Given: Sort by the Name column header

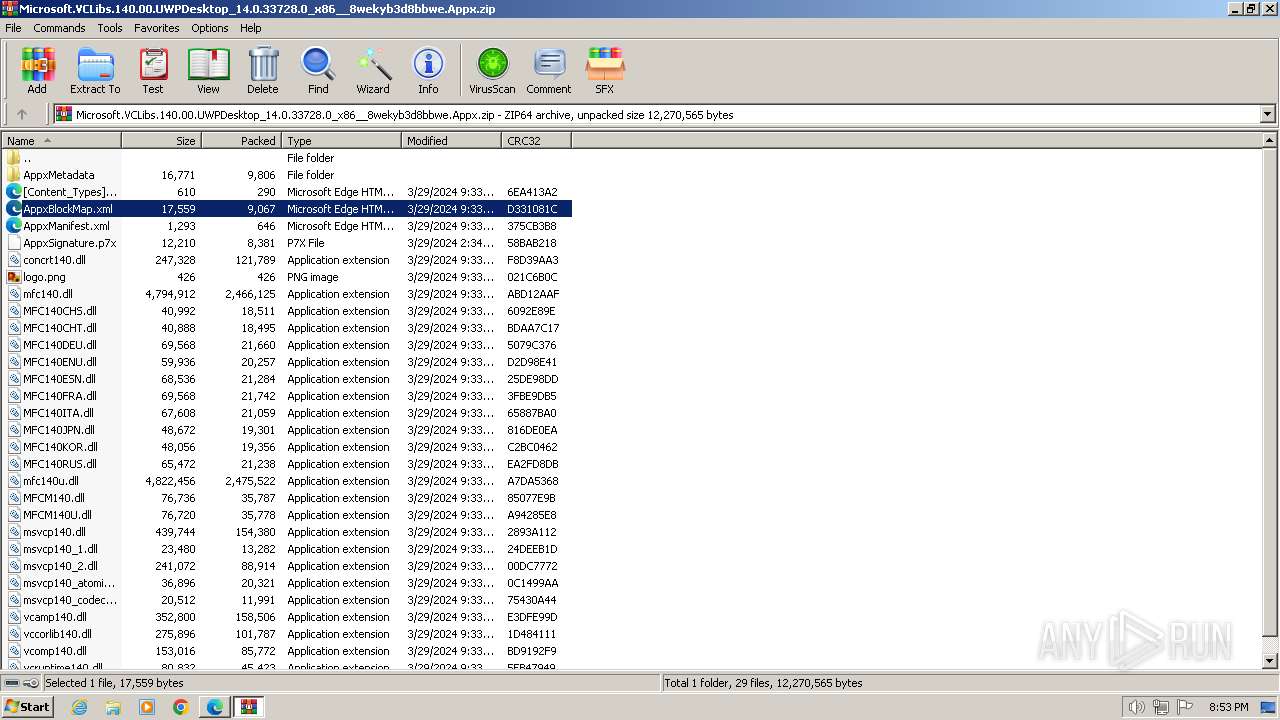Looking at the screenshot, I should click(62, 141).
